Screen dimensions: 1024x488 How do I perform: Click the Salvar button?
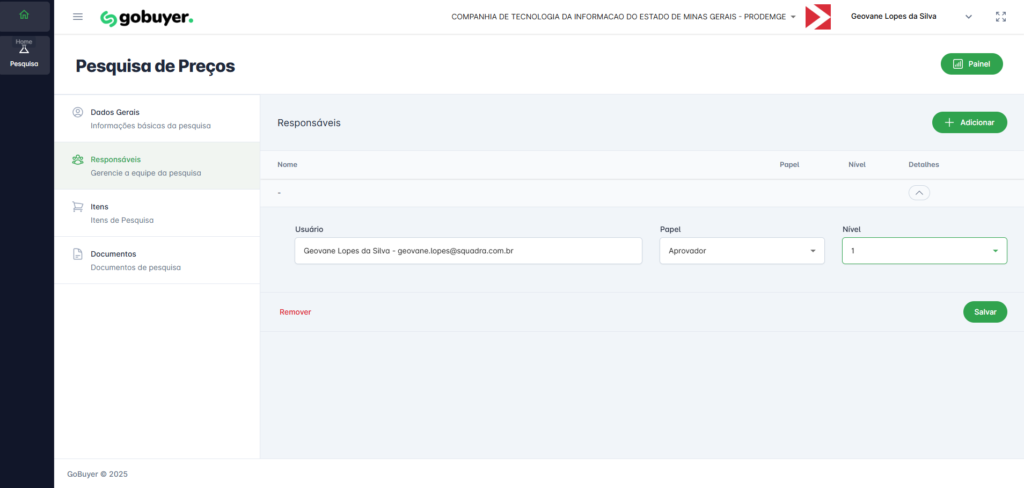click(984, 312)
